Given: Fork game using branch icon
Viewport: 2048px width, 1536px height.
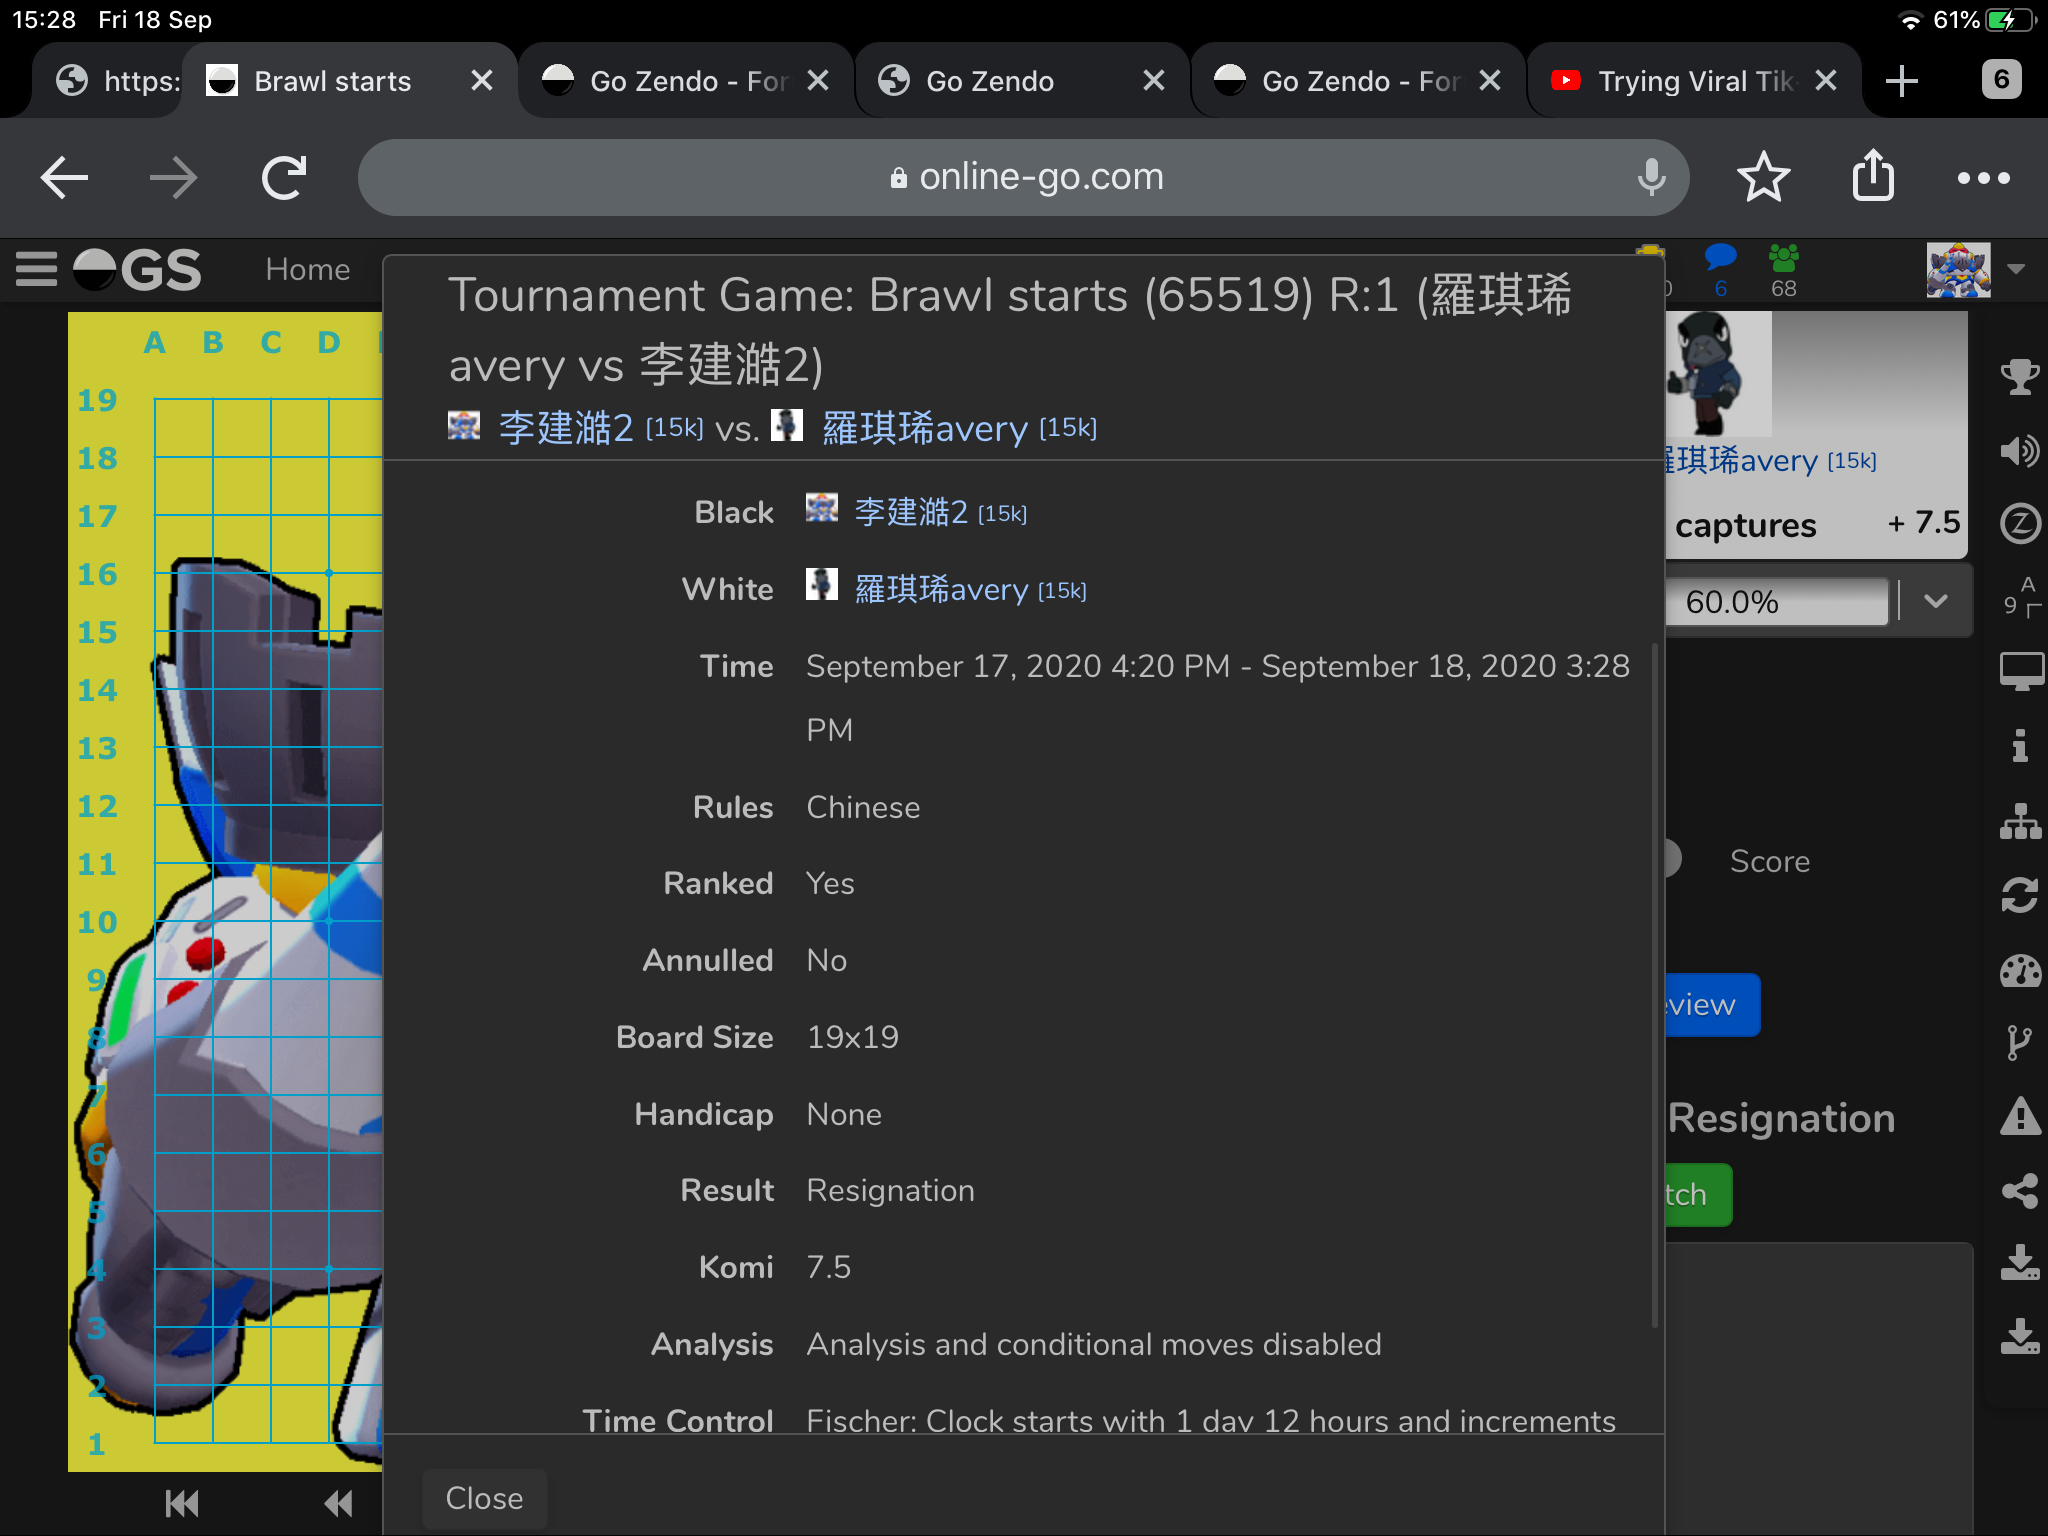Looking at the screenshot, I should [x=2019, y=1042].
